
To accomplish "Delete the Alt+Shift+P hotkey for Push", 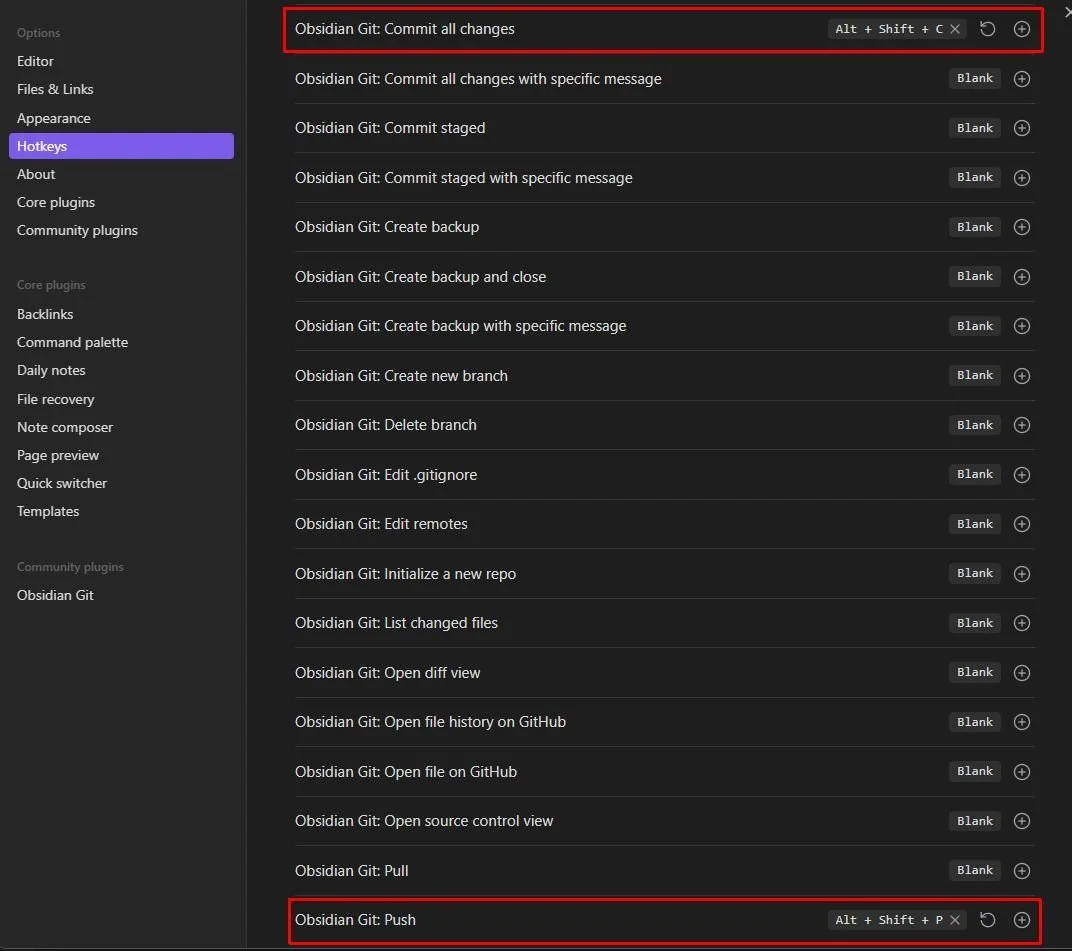I will click(x=955, y=920).
